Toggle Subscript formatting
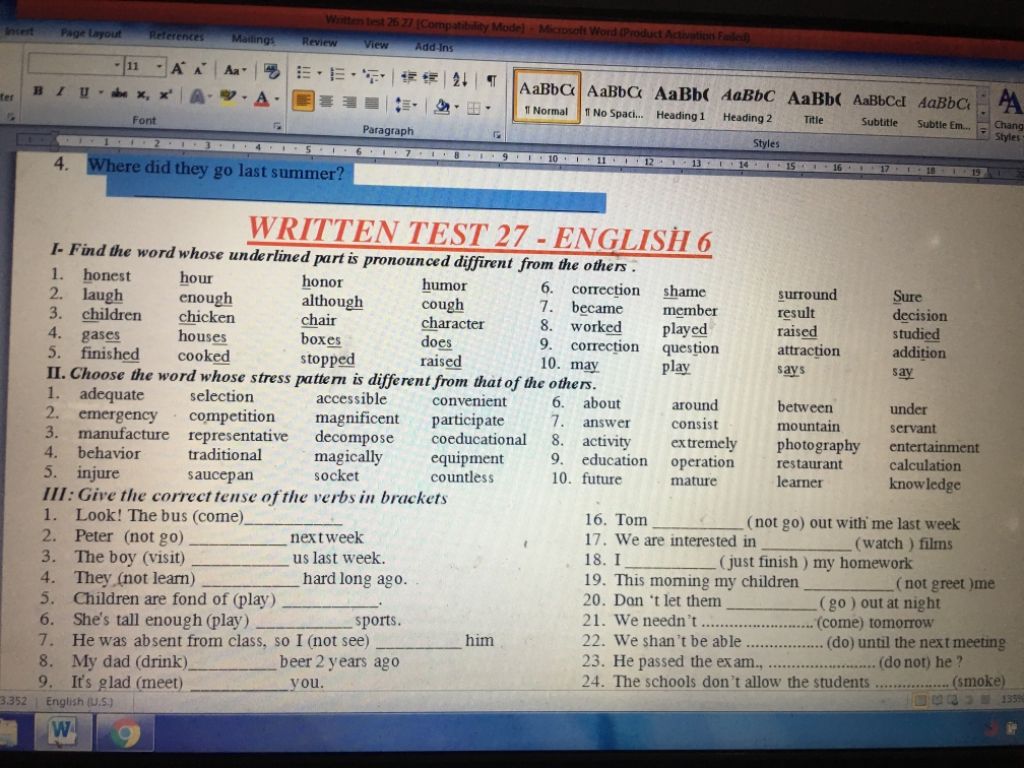 click(x=143, y=95)
